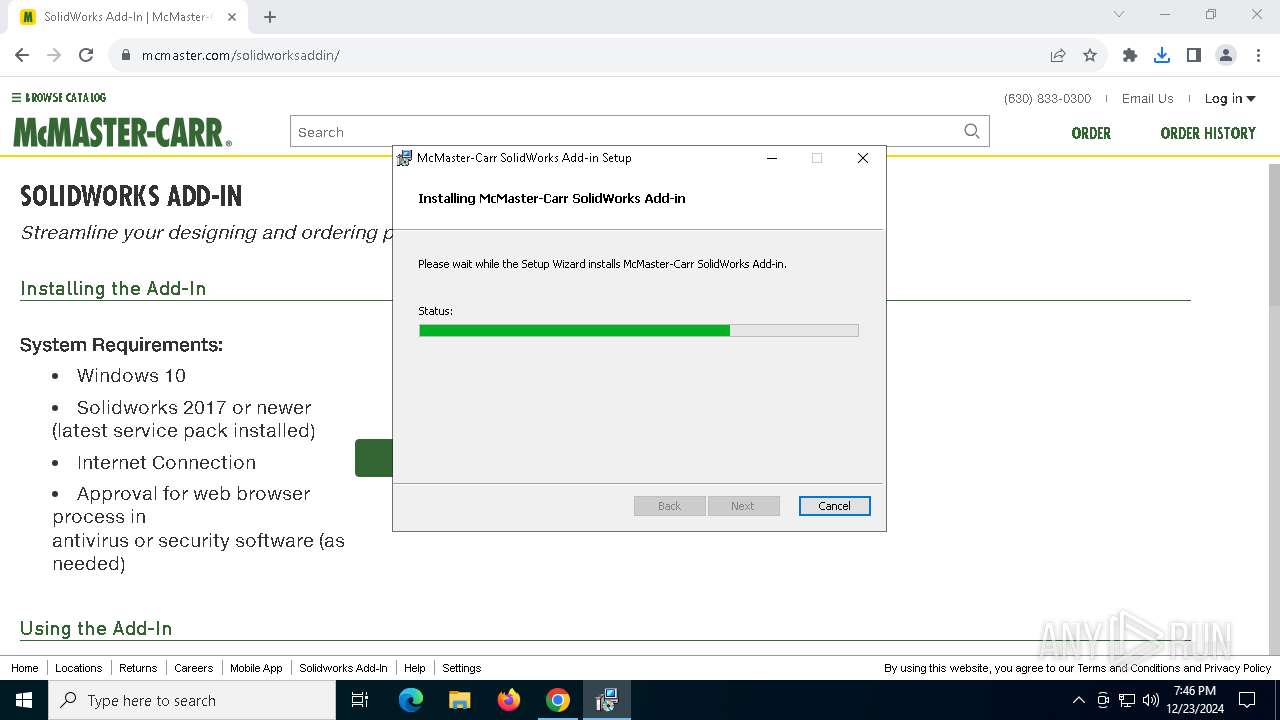This screenshot has width=1280, height=720.
Task: Show Chrome downloads
Action: point(1162,56)
